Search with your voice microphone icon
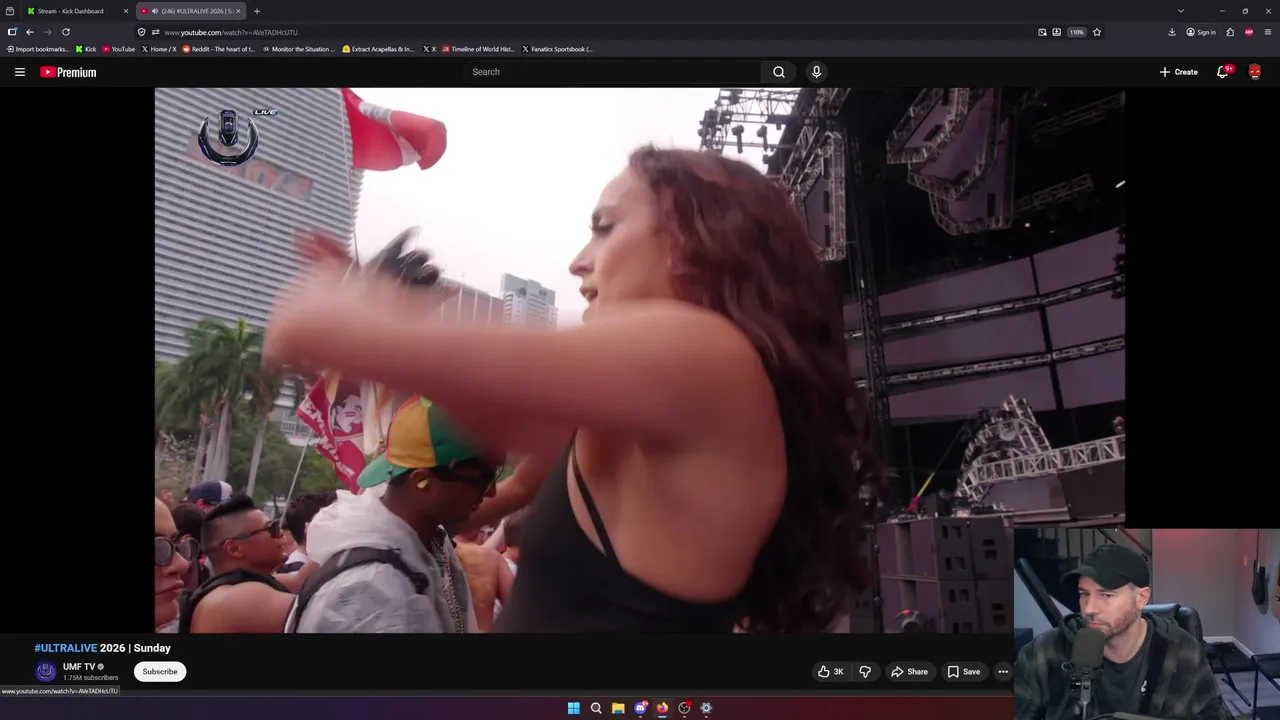The width and height of the screenshot is (1280, 720). 816,72
